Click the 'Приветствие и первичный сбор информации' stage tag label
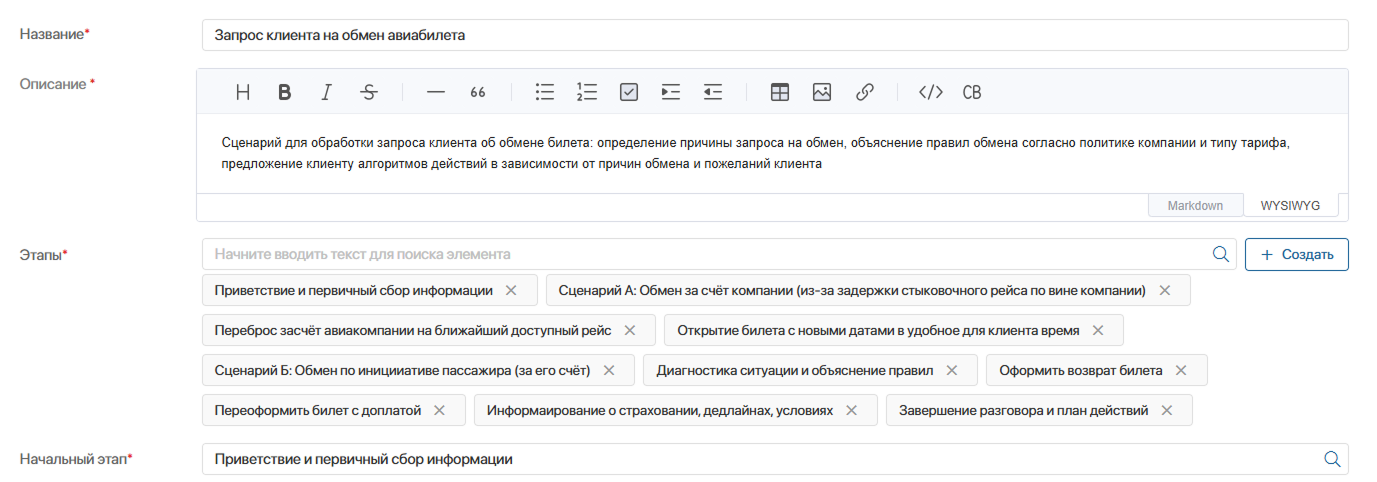Screen dimensions: 1377x482 pos(353,290)
